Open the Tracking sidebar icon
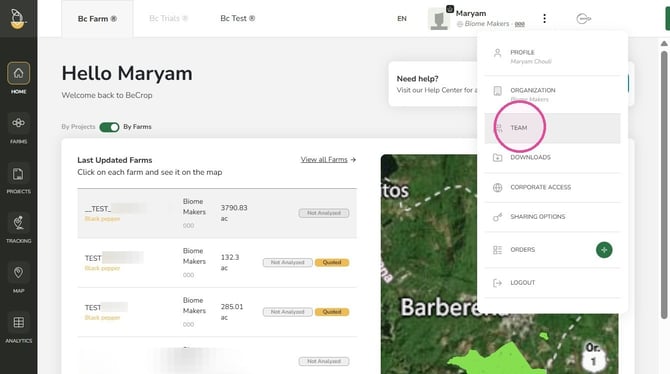 tap(18, 223)
